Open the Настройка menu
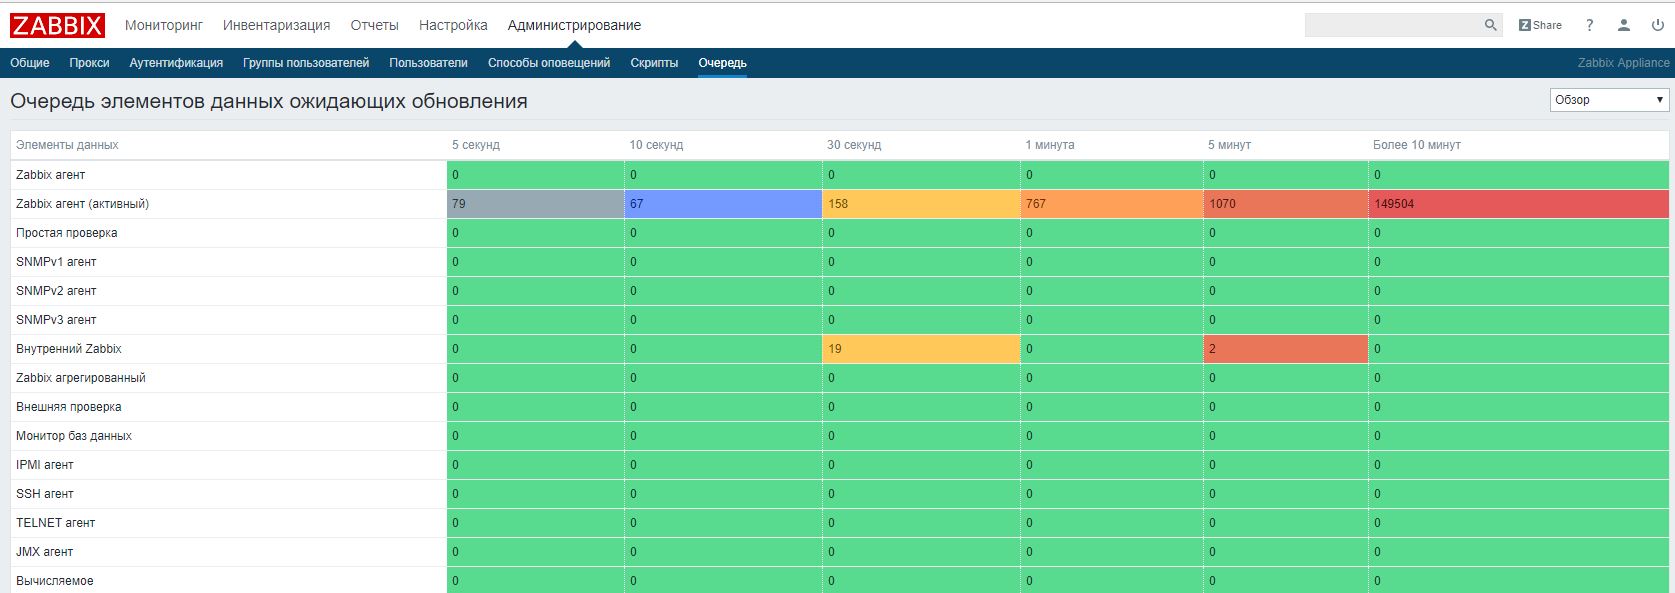 click(453, 25)
